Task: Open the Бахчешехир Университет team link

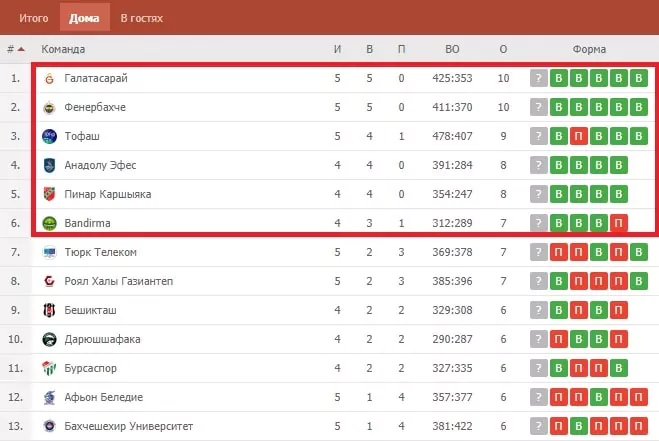Action: pos(129,426)
